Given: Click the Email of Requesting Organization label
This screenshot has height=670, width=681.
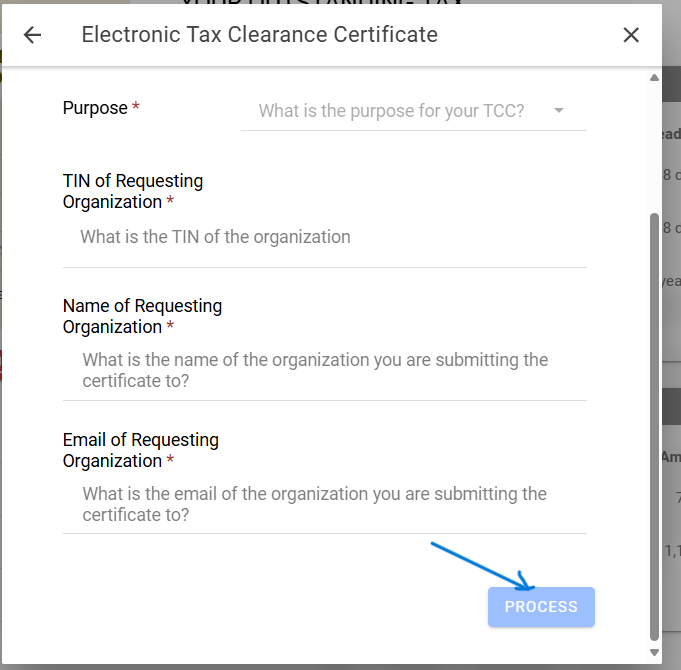Looking at the screenshot, I should coord(140,450).
